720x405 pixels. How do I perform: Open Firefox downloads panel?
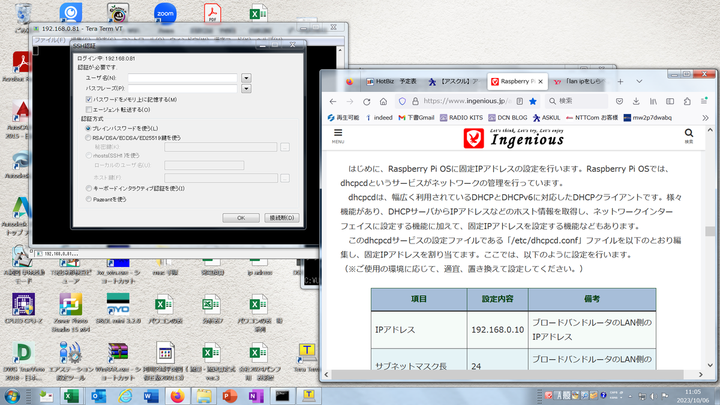click(x=636, y=101)
